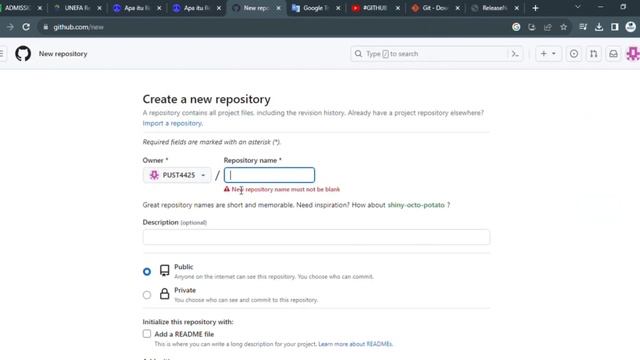
Task: Click the repo icon beside Public
Action: click(x=164, y=270)
